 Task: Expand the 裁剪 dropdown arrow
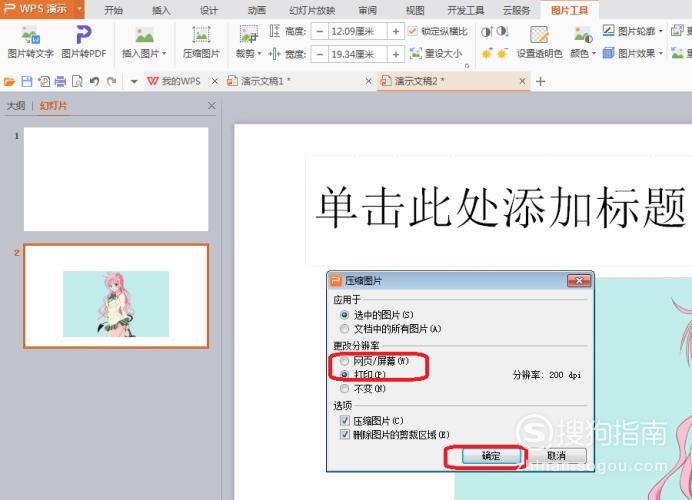pos(260,54)
